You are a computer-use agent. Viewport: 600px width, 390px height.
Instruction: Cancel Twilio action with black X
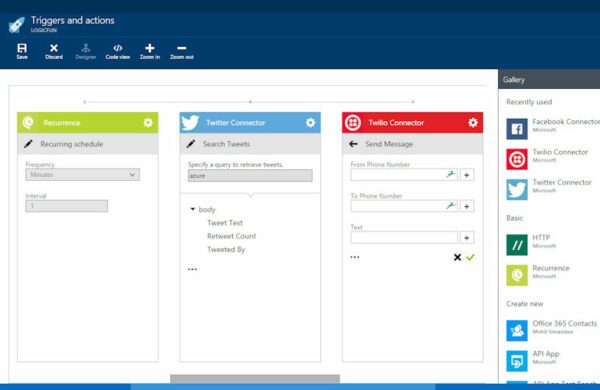[x=457, y=257]
